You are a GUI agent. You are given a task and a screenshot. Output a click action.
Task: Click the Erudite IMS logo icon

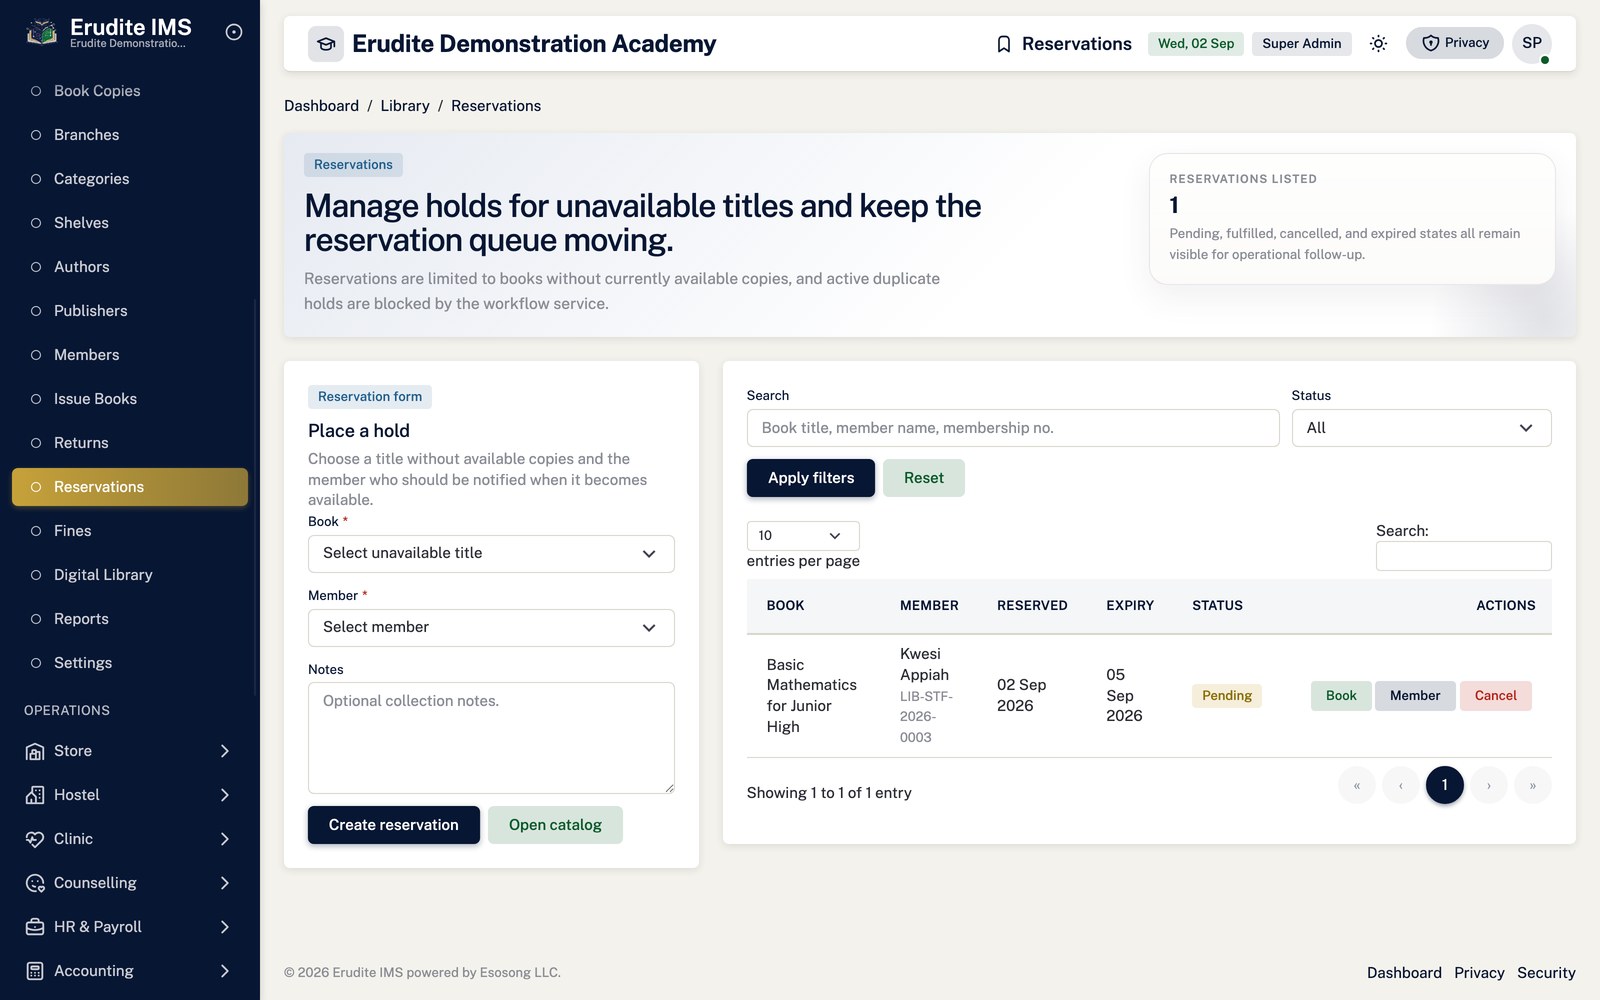(x=41, y=33)
